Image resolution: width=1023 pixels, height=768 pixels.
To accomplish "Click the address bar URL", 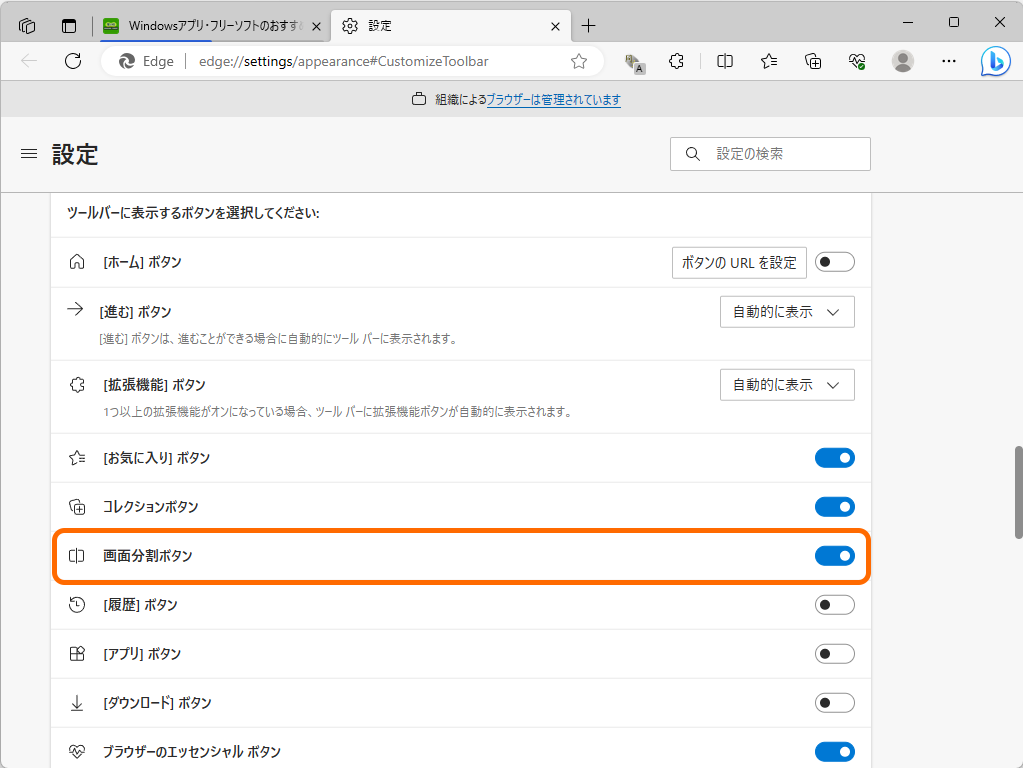I will [x=343, y=61].
